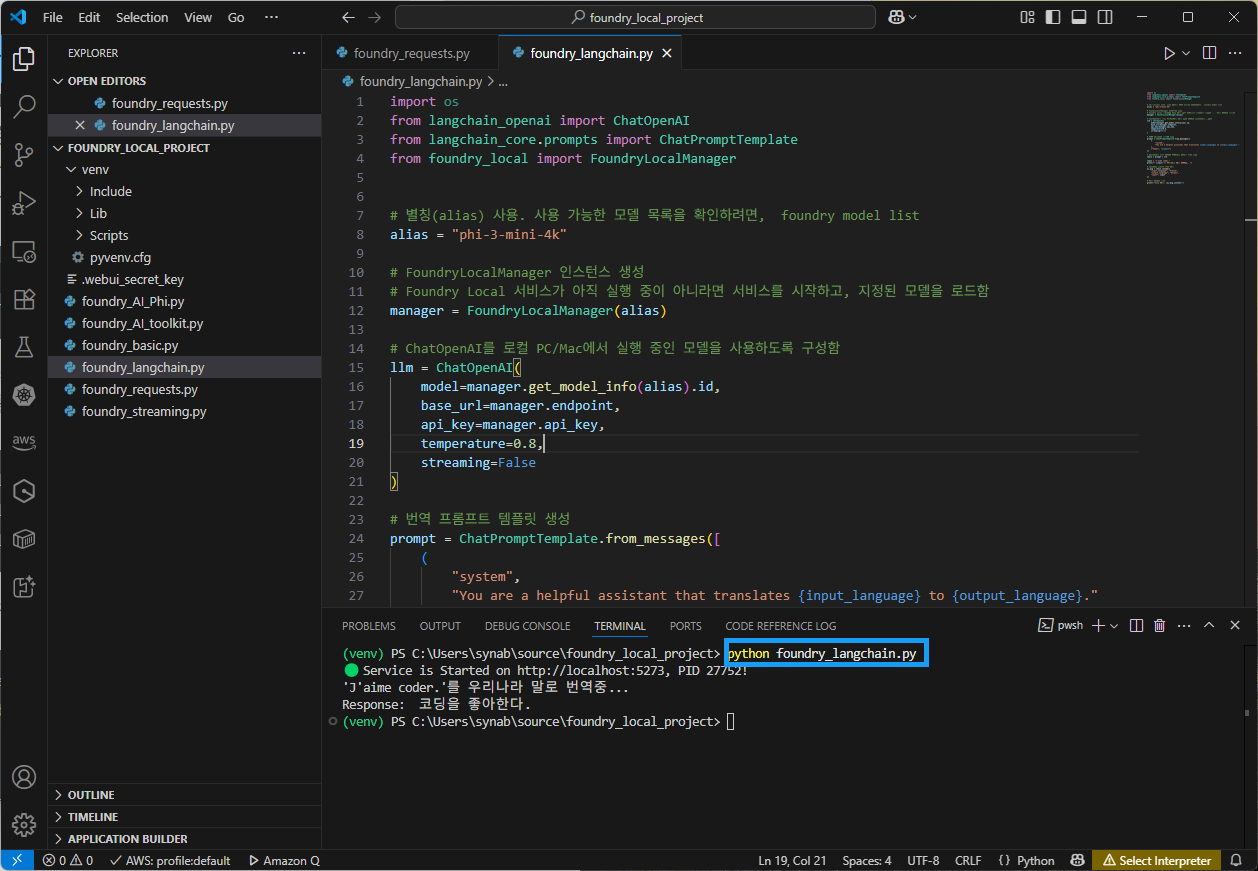1258x871 pixels.
Task: Switch to the DEBUG CONSOLE tab
Action: coord(527,626)
